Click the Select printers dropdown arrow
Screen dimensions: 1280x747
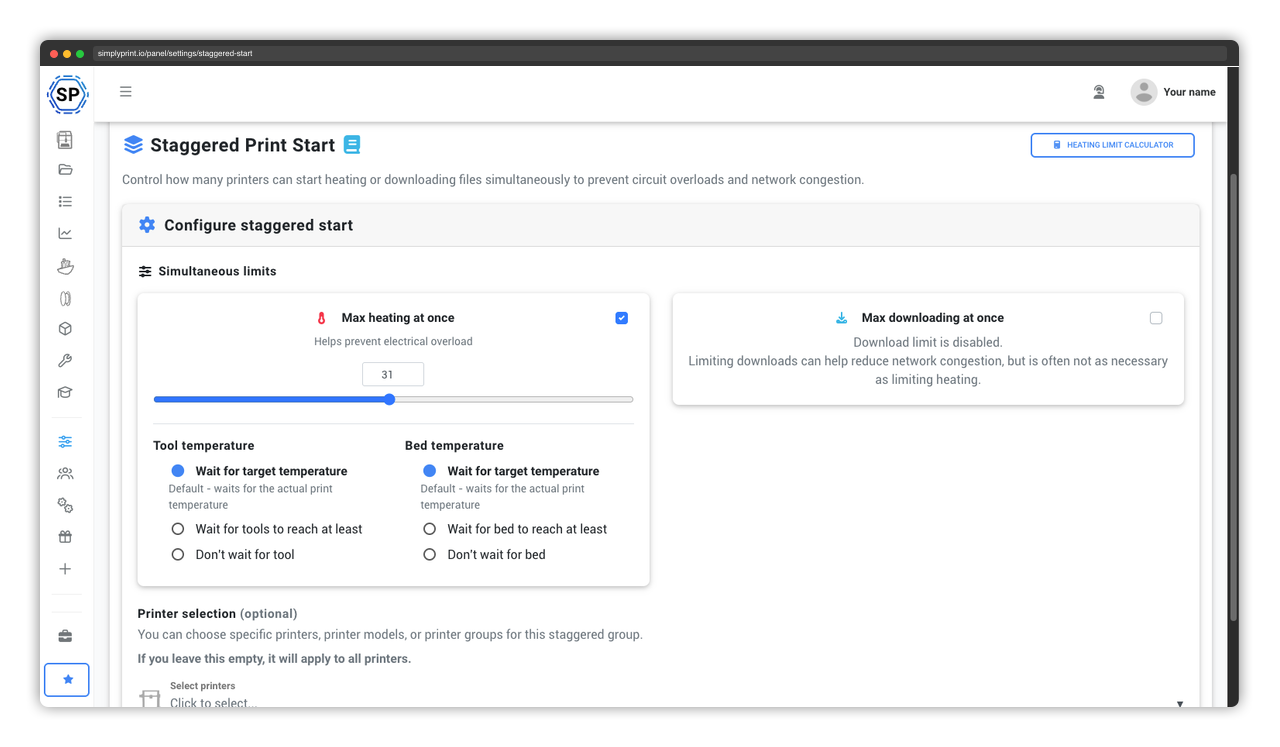pos(1180,704)
